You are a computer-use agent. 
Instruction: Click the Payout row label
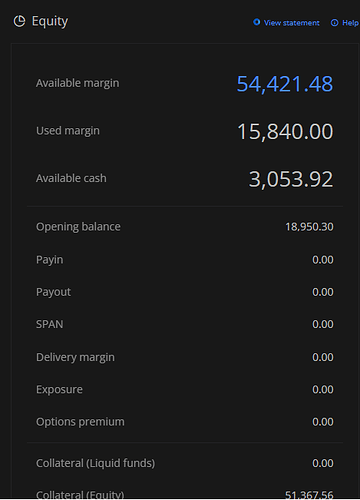pyautogui.click(x=53, y=292)
